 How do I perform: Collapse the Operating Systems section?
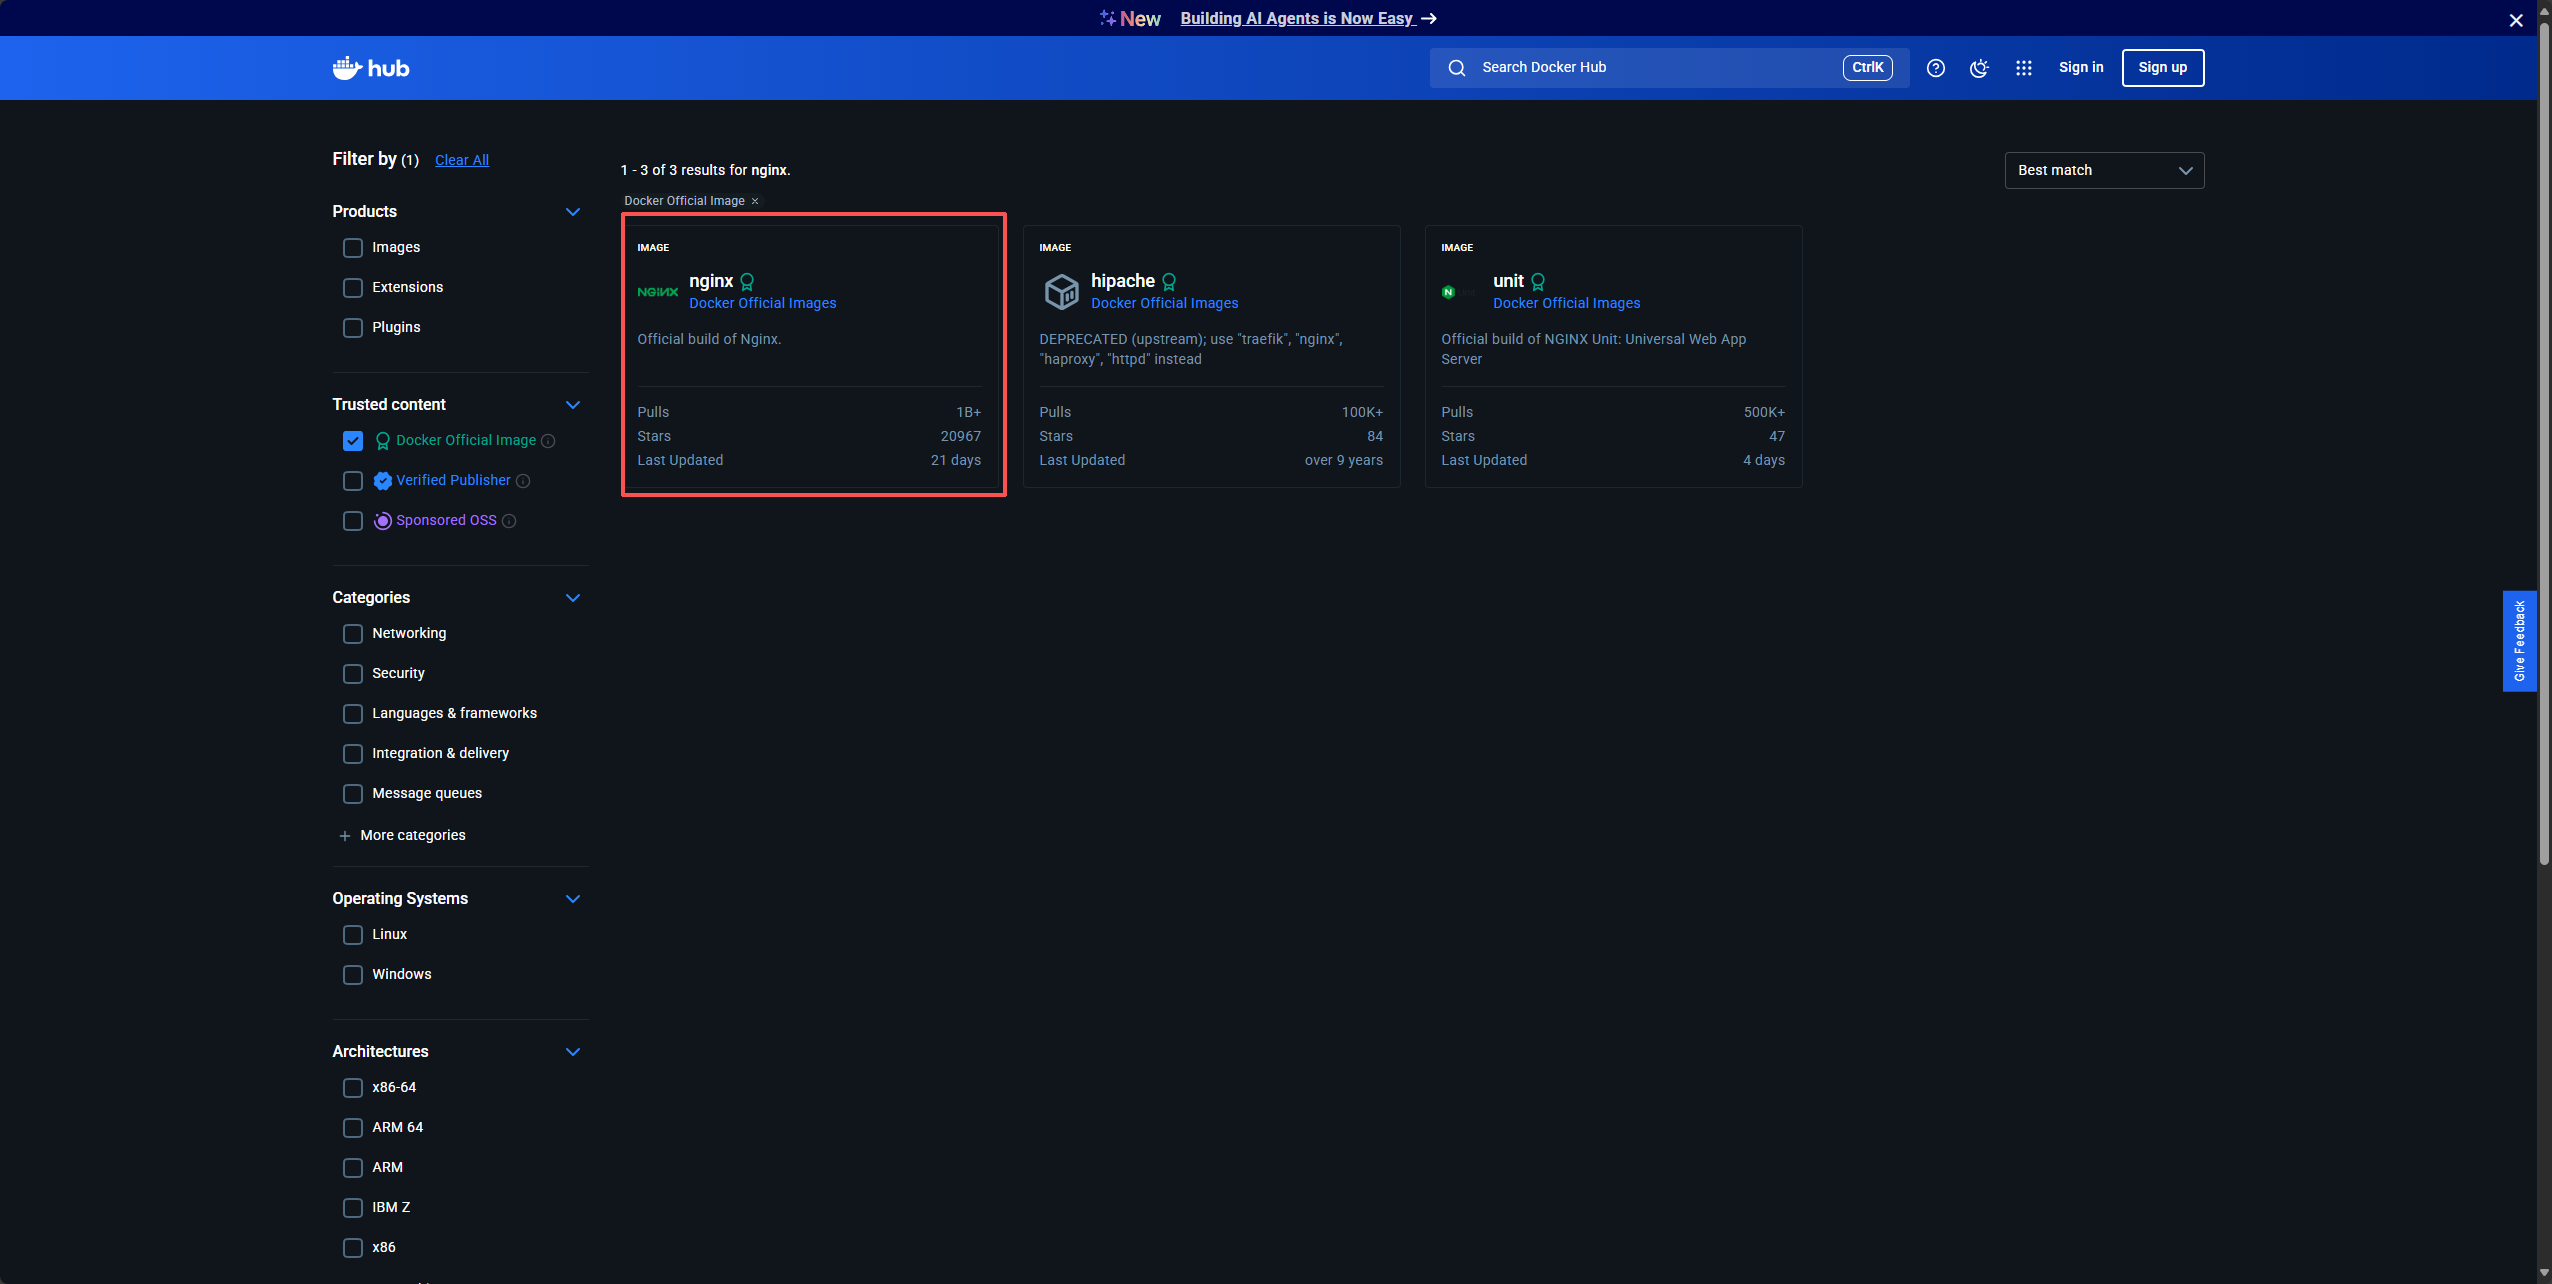[573, 899]
